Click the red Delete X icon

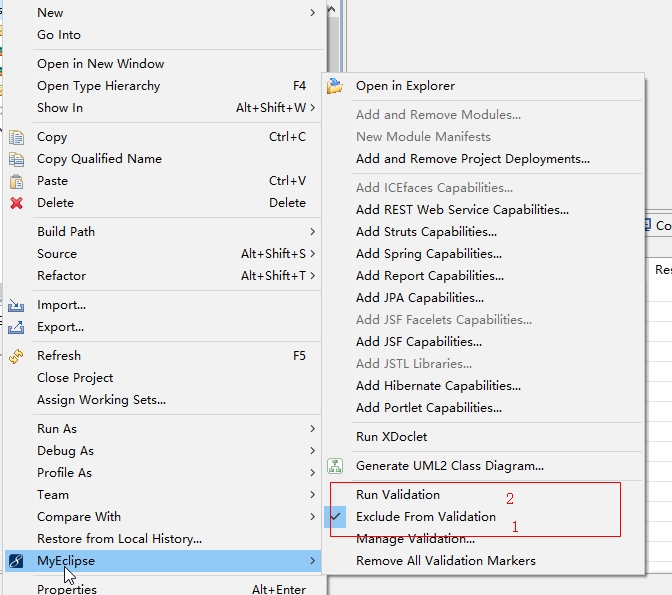point(16,203)
